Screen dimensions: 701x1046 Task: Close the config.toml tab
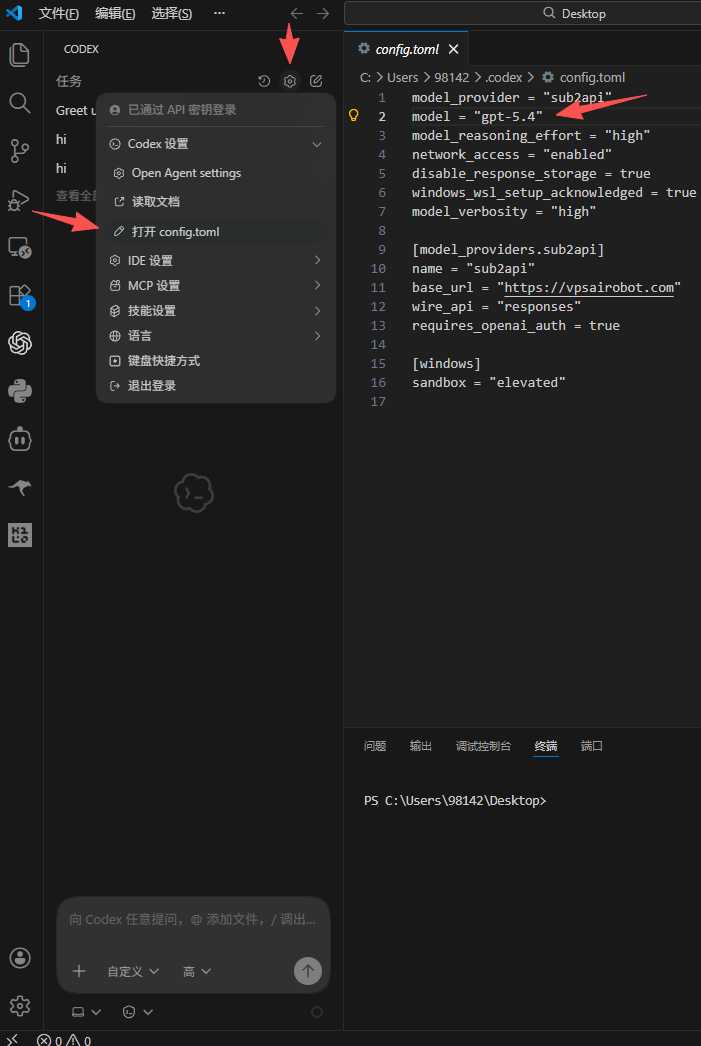point(454,49)
